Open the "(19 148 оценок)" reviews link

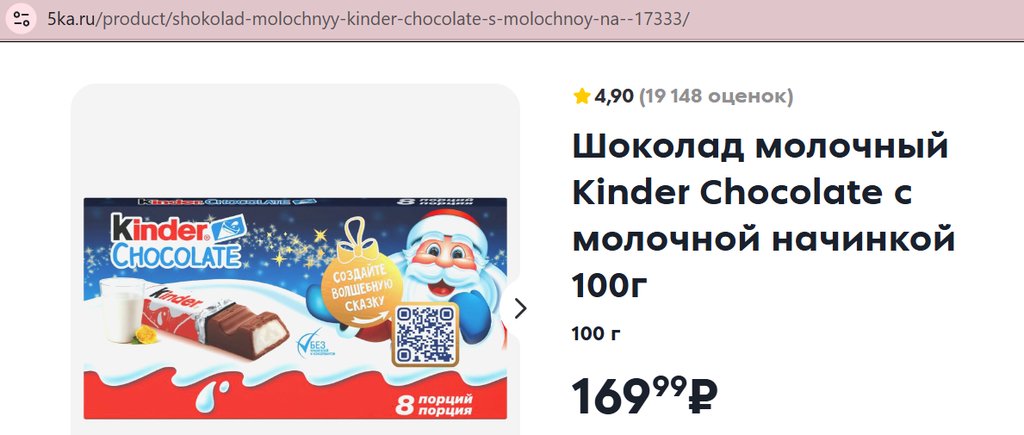tap(716, 97)
